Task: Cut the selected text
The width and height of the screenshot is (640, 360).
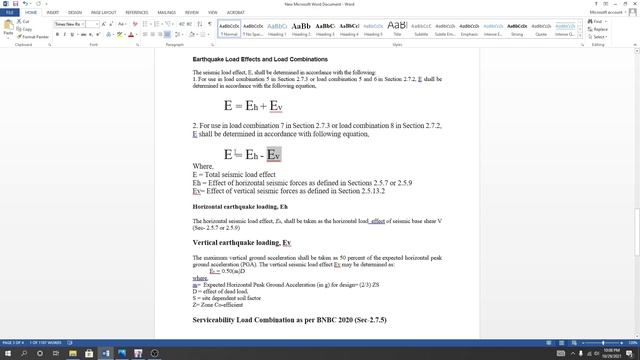Action: tap(23, 21)
